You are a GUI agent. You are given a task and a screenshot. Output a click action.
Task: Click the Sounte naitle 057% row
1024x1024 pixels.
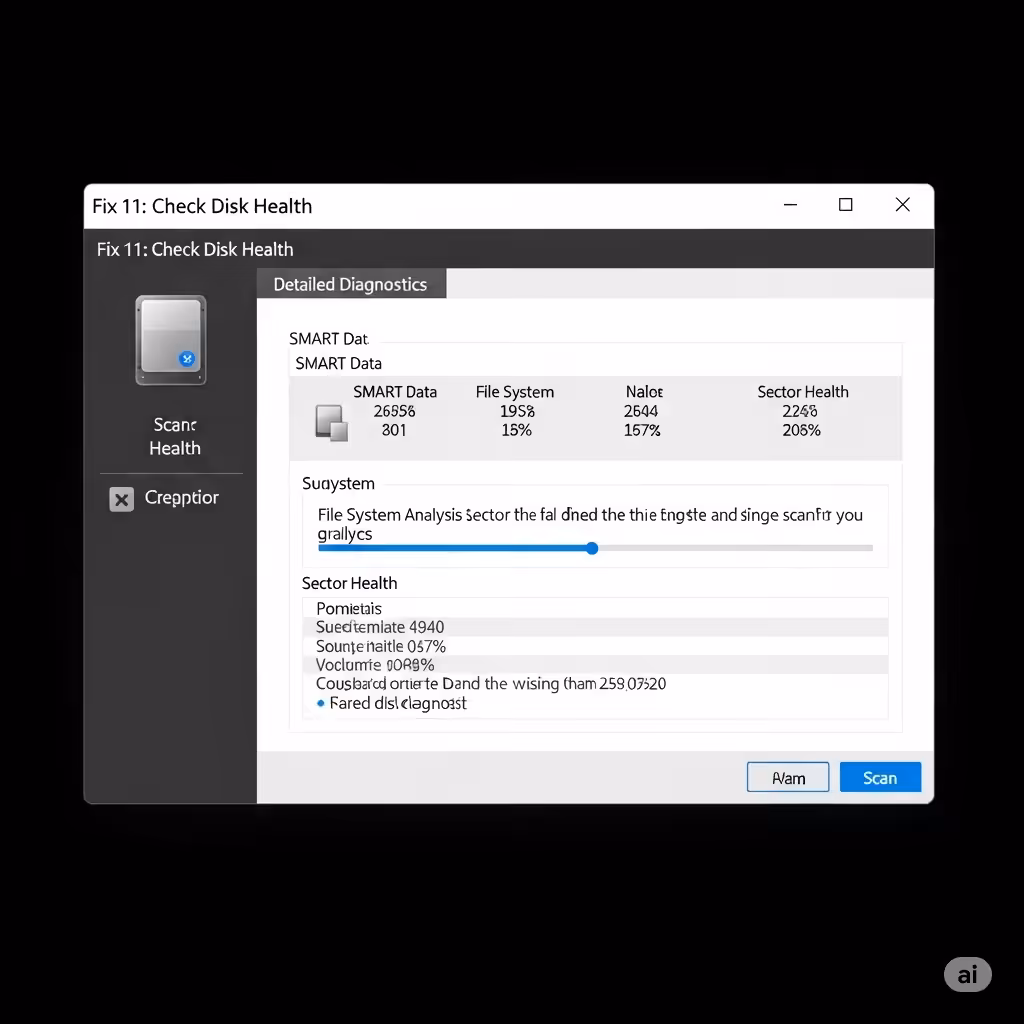(595, 646)
